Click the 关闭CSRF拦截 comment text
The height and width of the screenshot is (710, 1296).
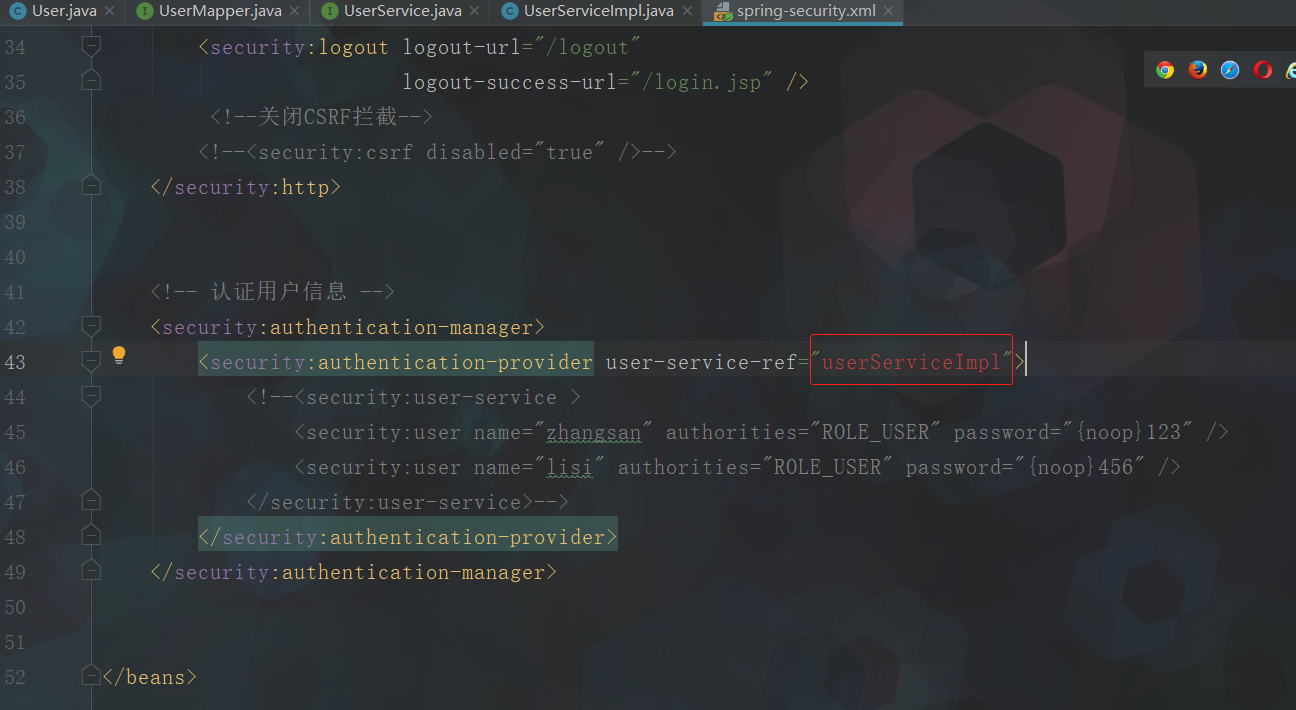click(x=321, y=117)
